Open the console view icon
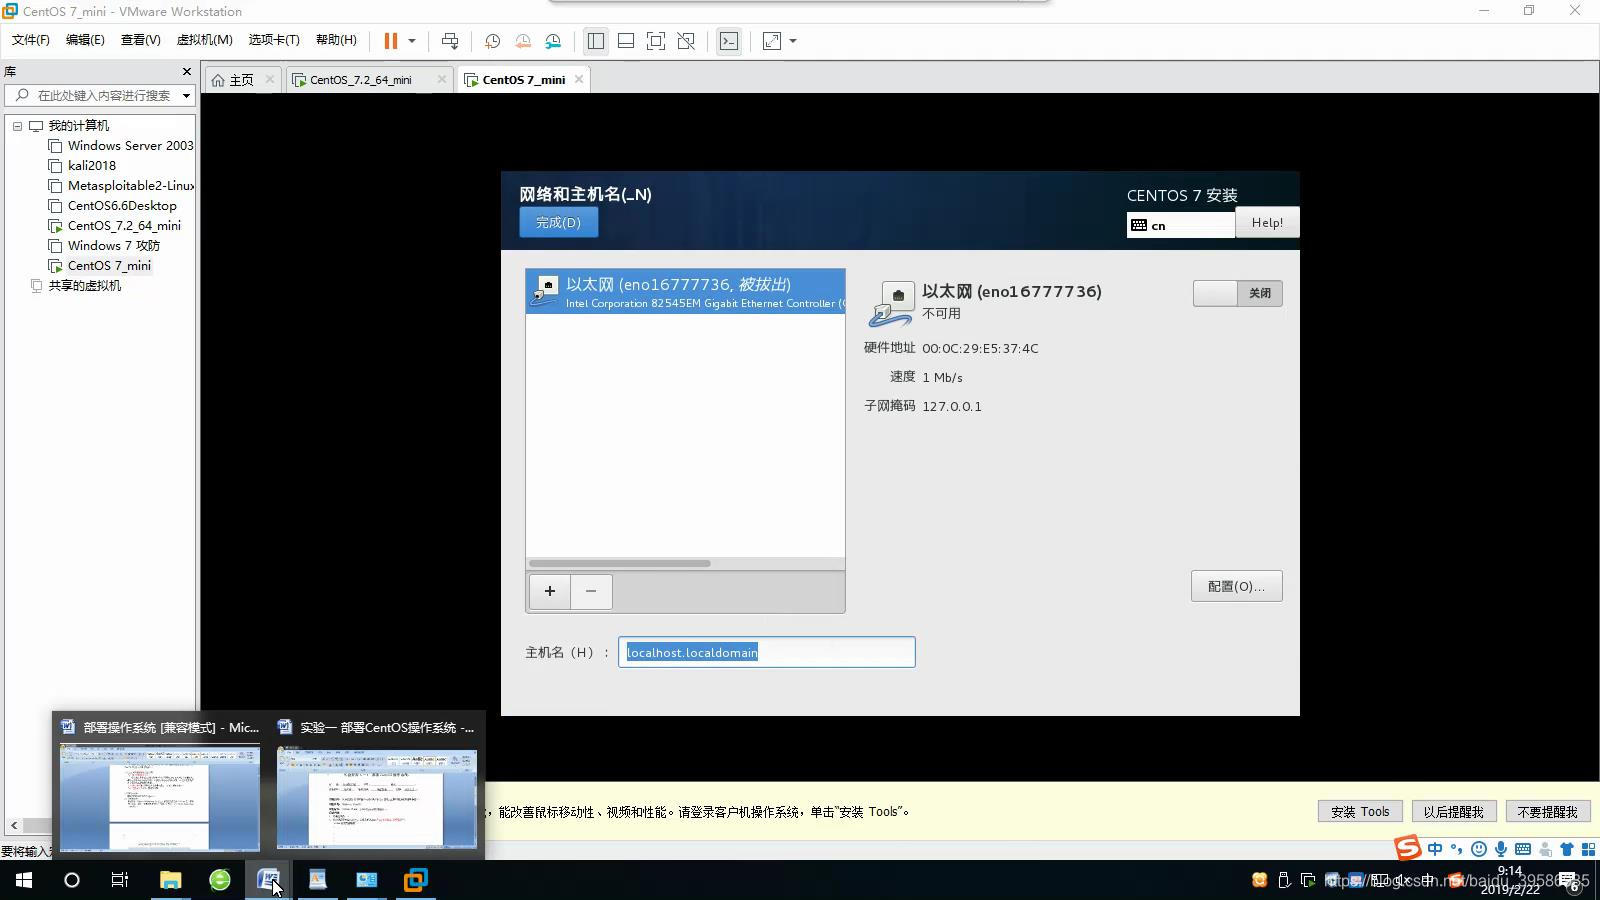This screenshot has height=900, width=1600. [x=729, y=41]
